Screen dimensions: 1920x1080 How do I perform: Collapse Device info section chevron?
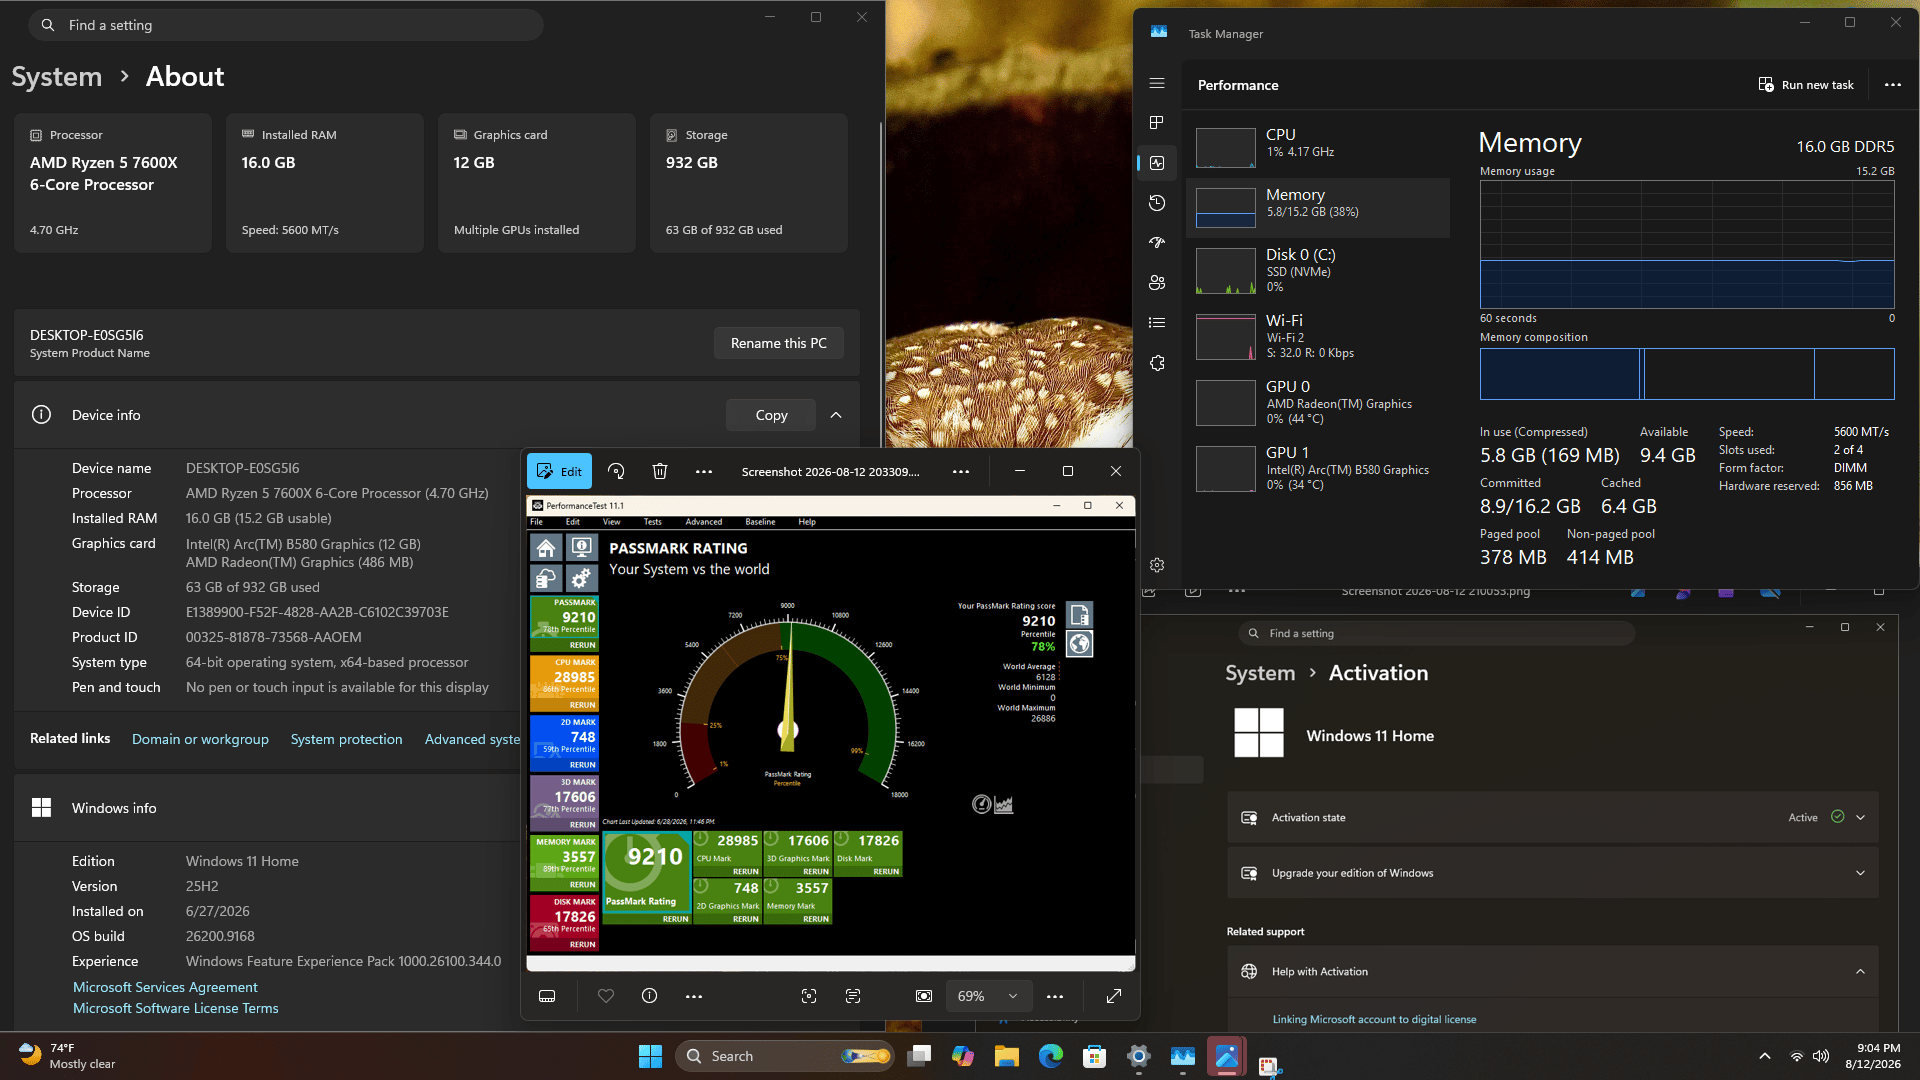point(836,415)
